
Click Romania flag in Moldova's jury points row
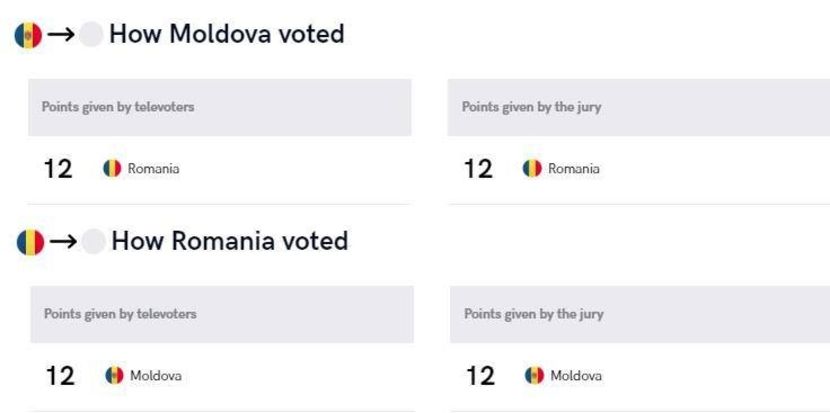(533, 169)
